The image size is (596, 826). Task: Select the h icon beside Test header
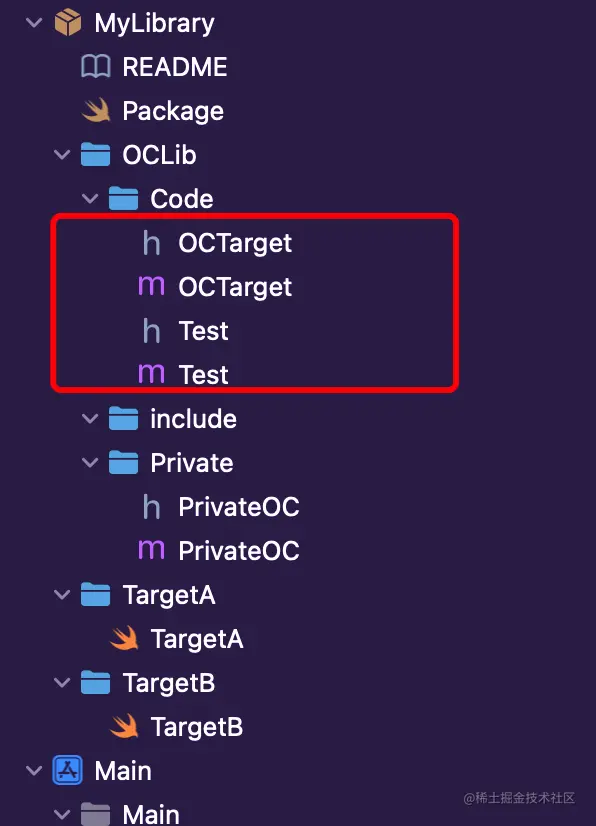152,330
